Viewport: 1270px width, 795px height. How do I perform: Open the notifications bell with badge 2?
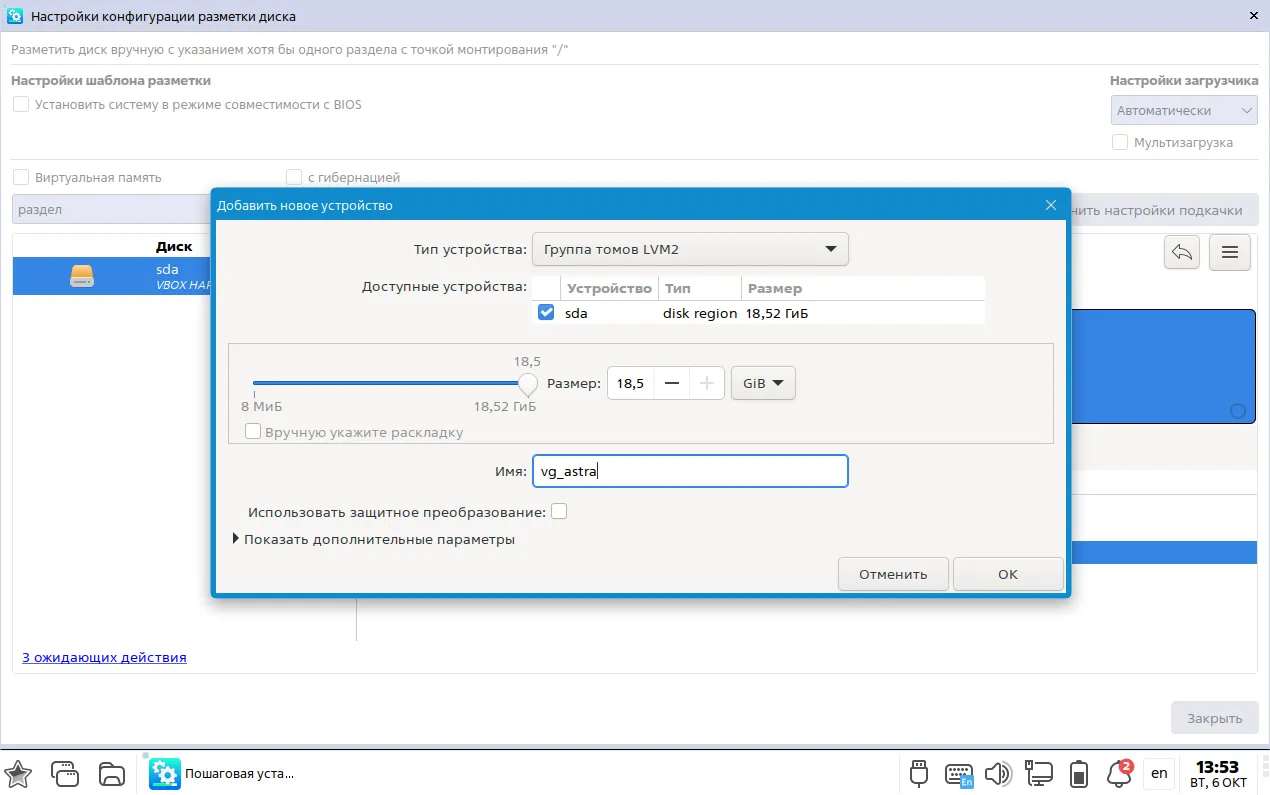click(1119, 773)
